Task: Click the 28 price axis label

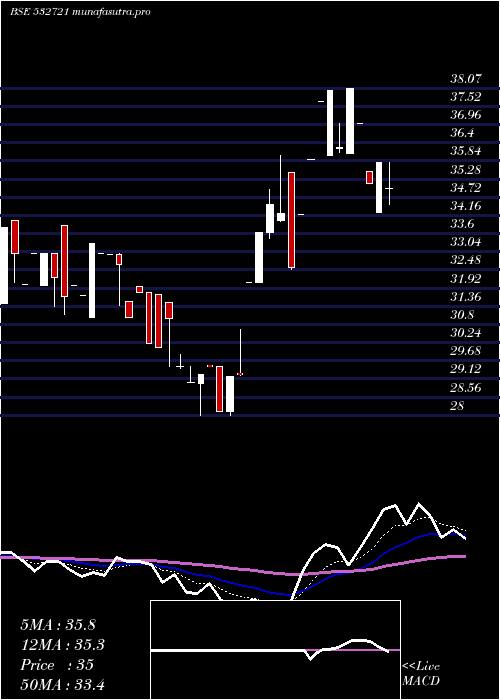Action: pyautogui.click(x=457, y=405)
